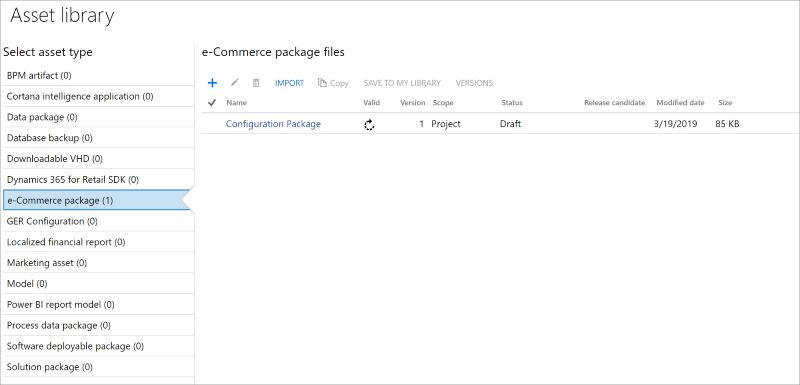Sort by Name column header
Screen dimensions: 800x385
[x=236, y=102]
